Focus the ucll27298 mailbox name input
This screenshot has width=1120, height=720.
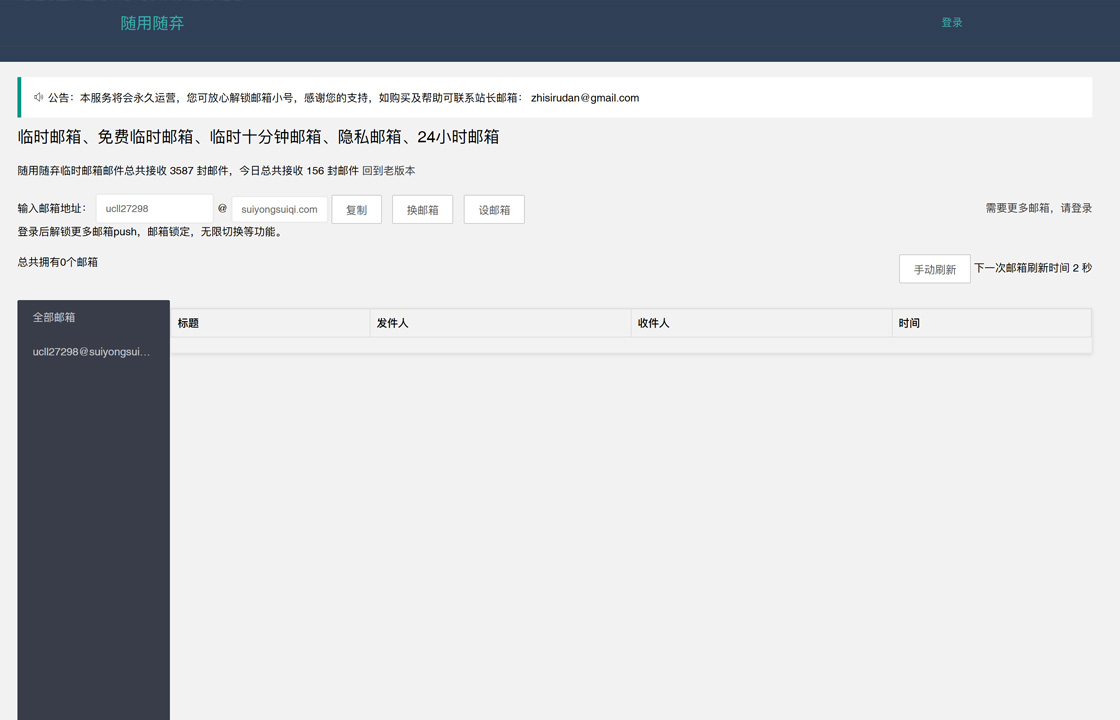tap(155, 209)
